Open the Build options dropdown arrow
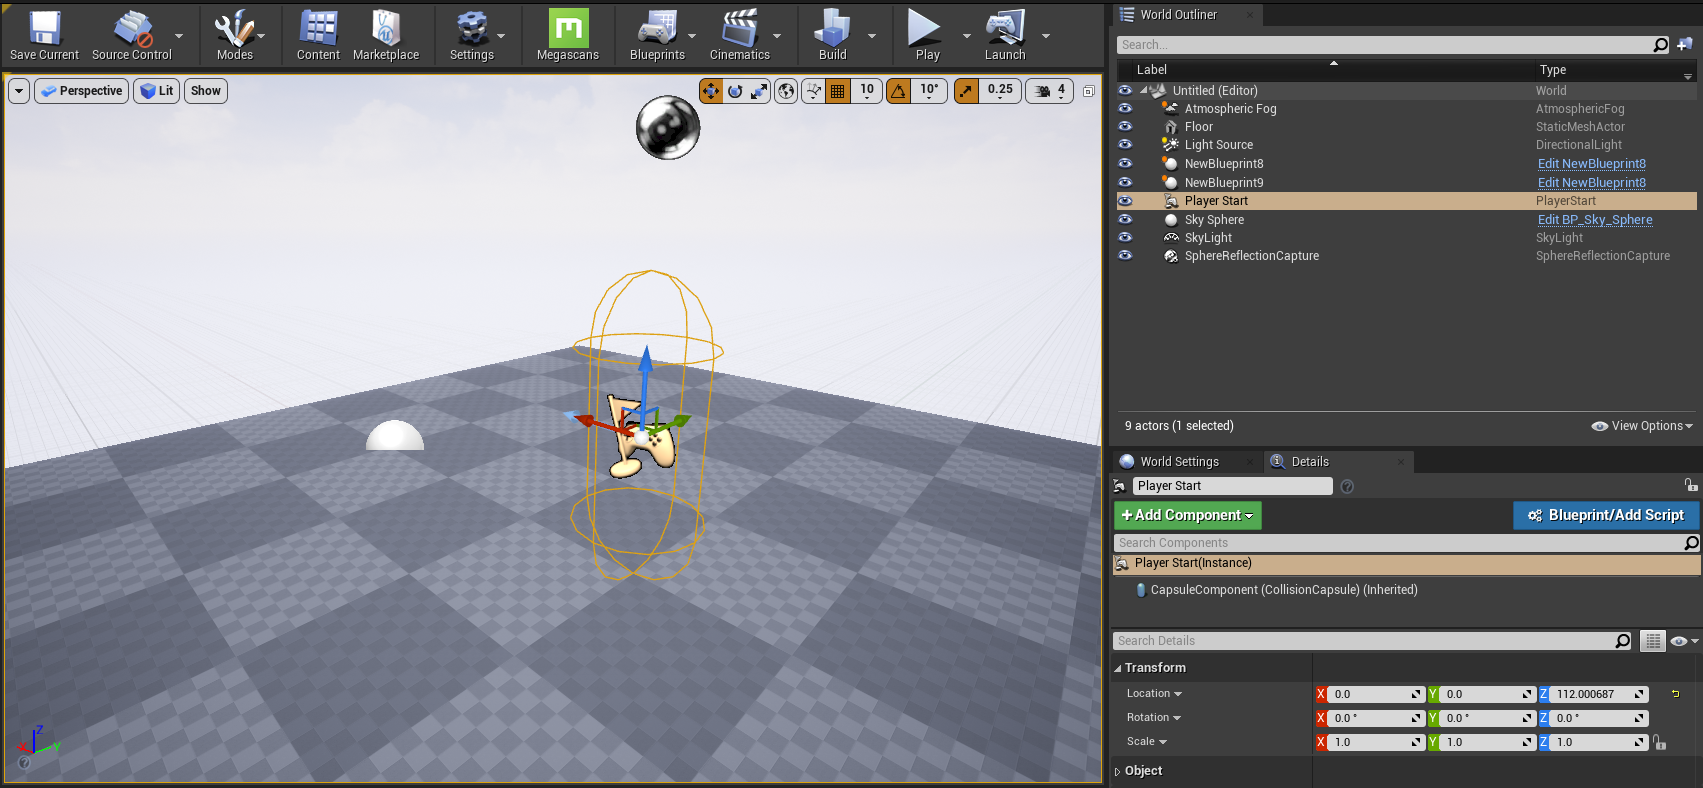Viewport: 1703px width, 788px height. click(x=872, y=36)
